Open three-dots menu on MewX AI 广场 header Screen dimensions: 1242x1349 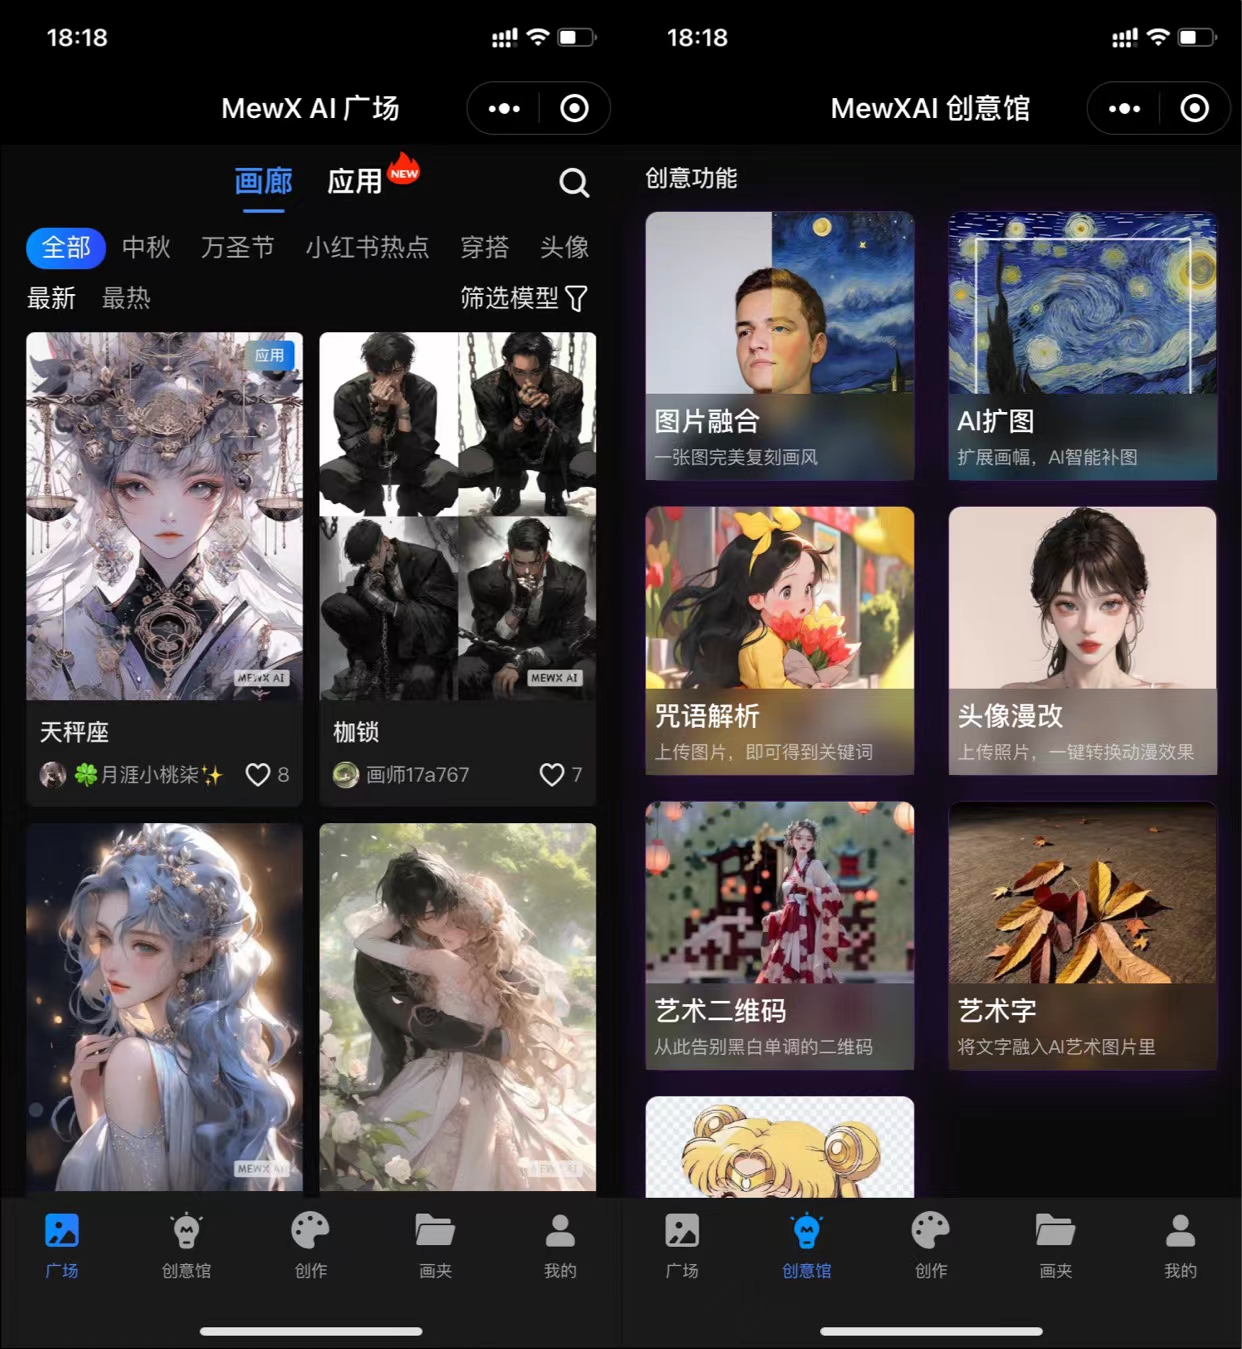click(504, 108)
